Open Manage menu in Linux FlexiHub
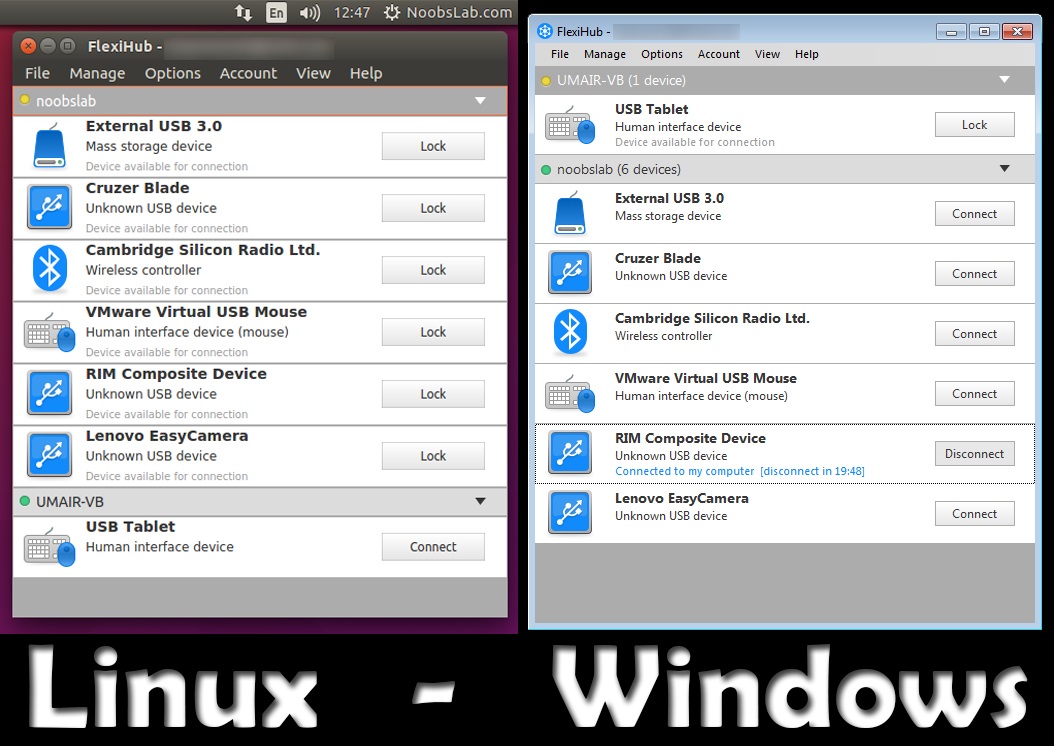 (x=97, y=73)
